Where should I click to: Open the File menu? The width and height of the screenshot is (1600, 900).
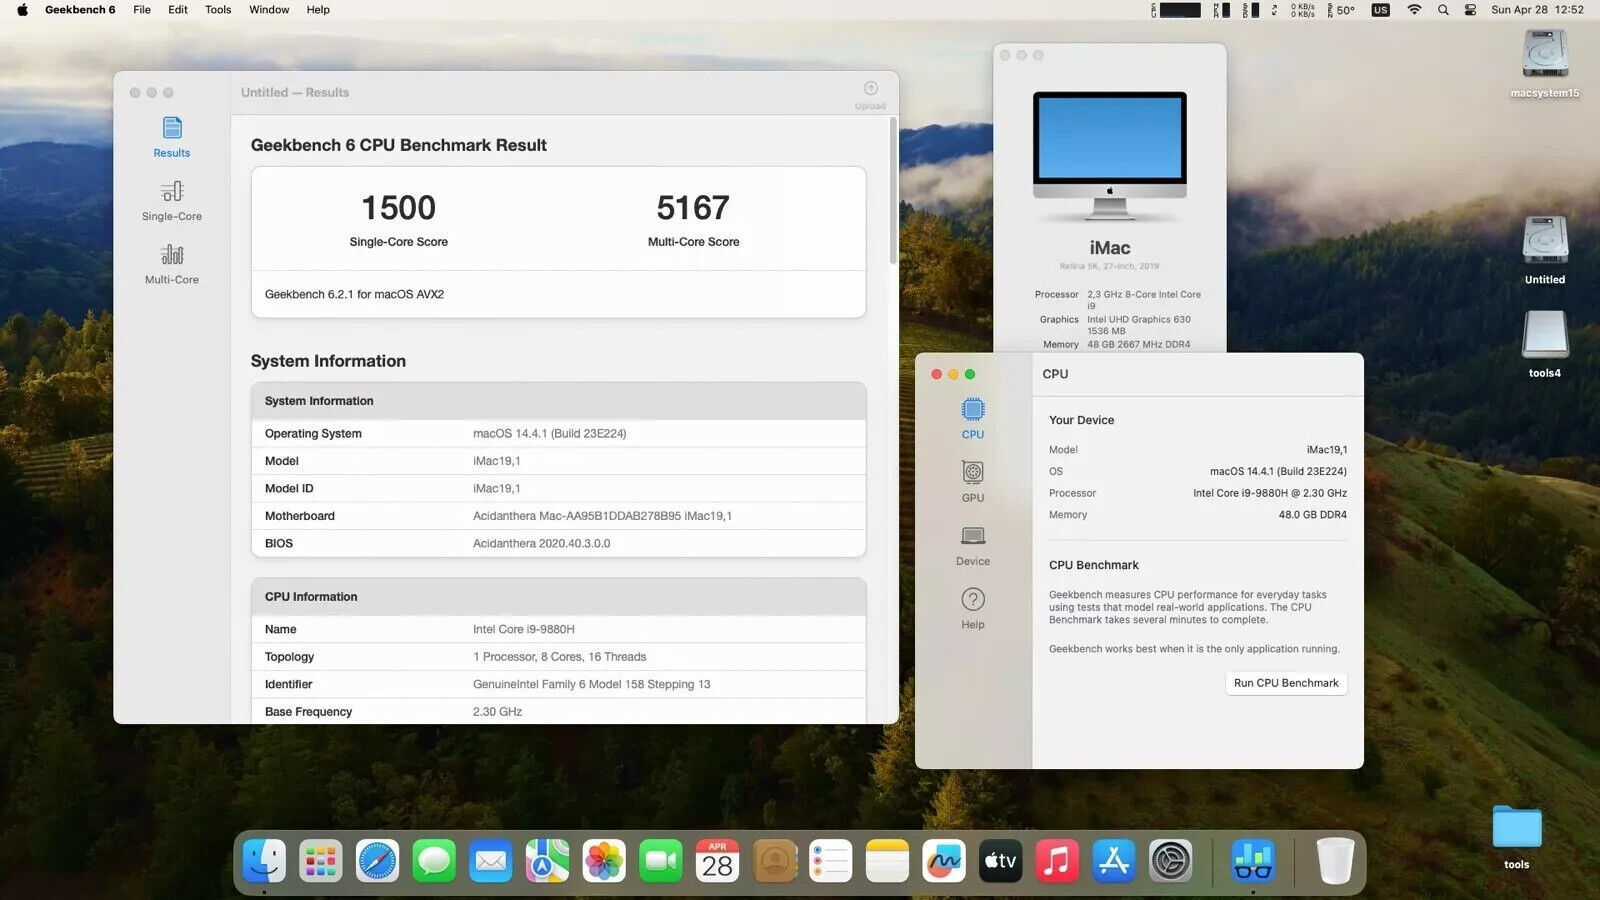pos(142,10)
